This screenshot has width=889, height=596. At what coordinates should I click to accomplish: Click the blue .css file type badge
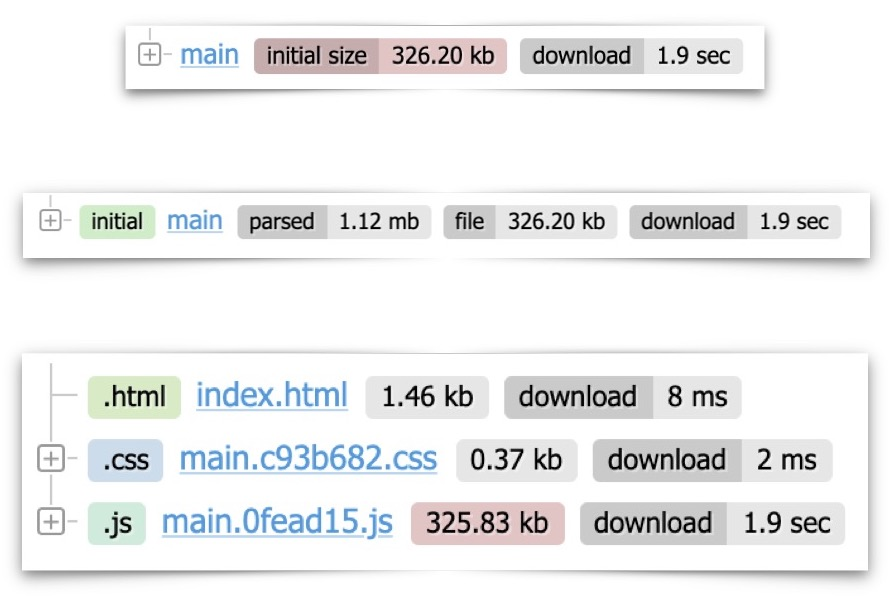125,460
